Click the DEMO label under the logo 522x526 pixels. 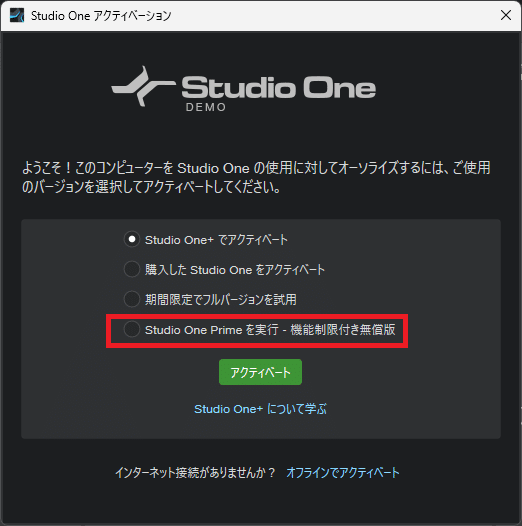point(206,107)
